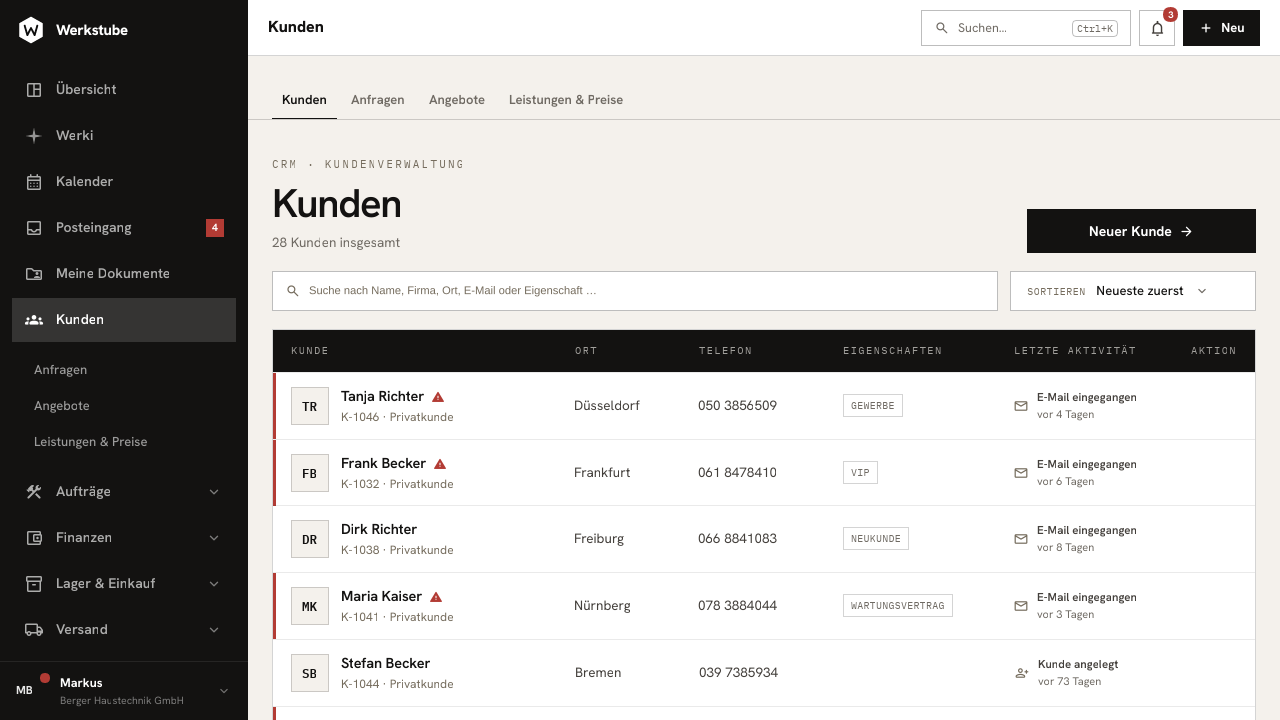Screen dimensions: 1280x720
Task: Click the Kunde column header
Action: pyautogui.click(x=310, y=351)
